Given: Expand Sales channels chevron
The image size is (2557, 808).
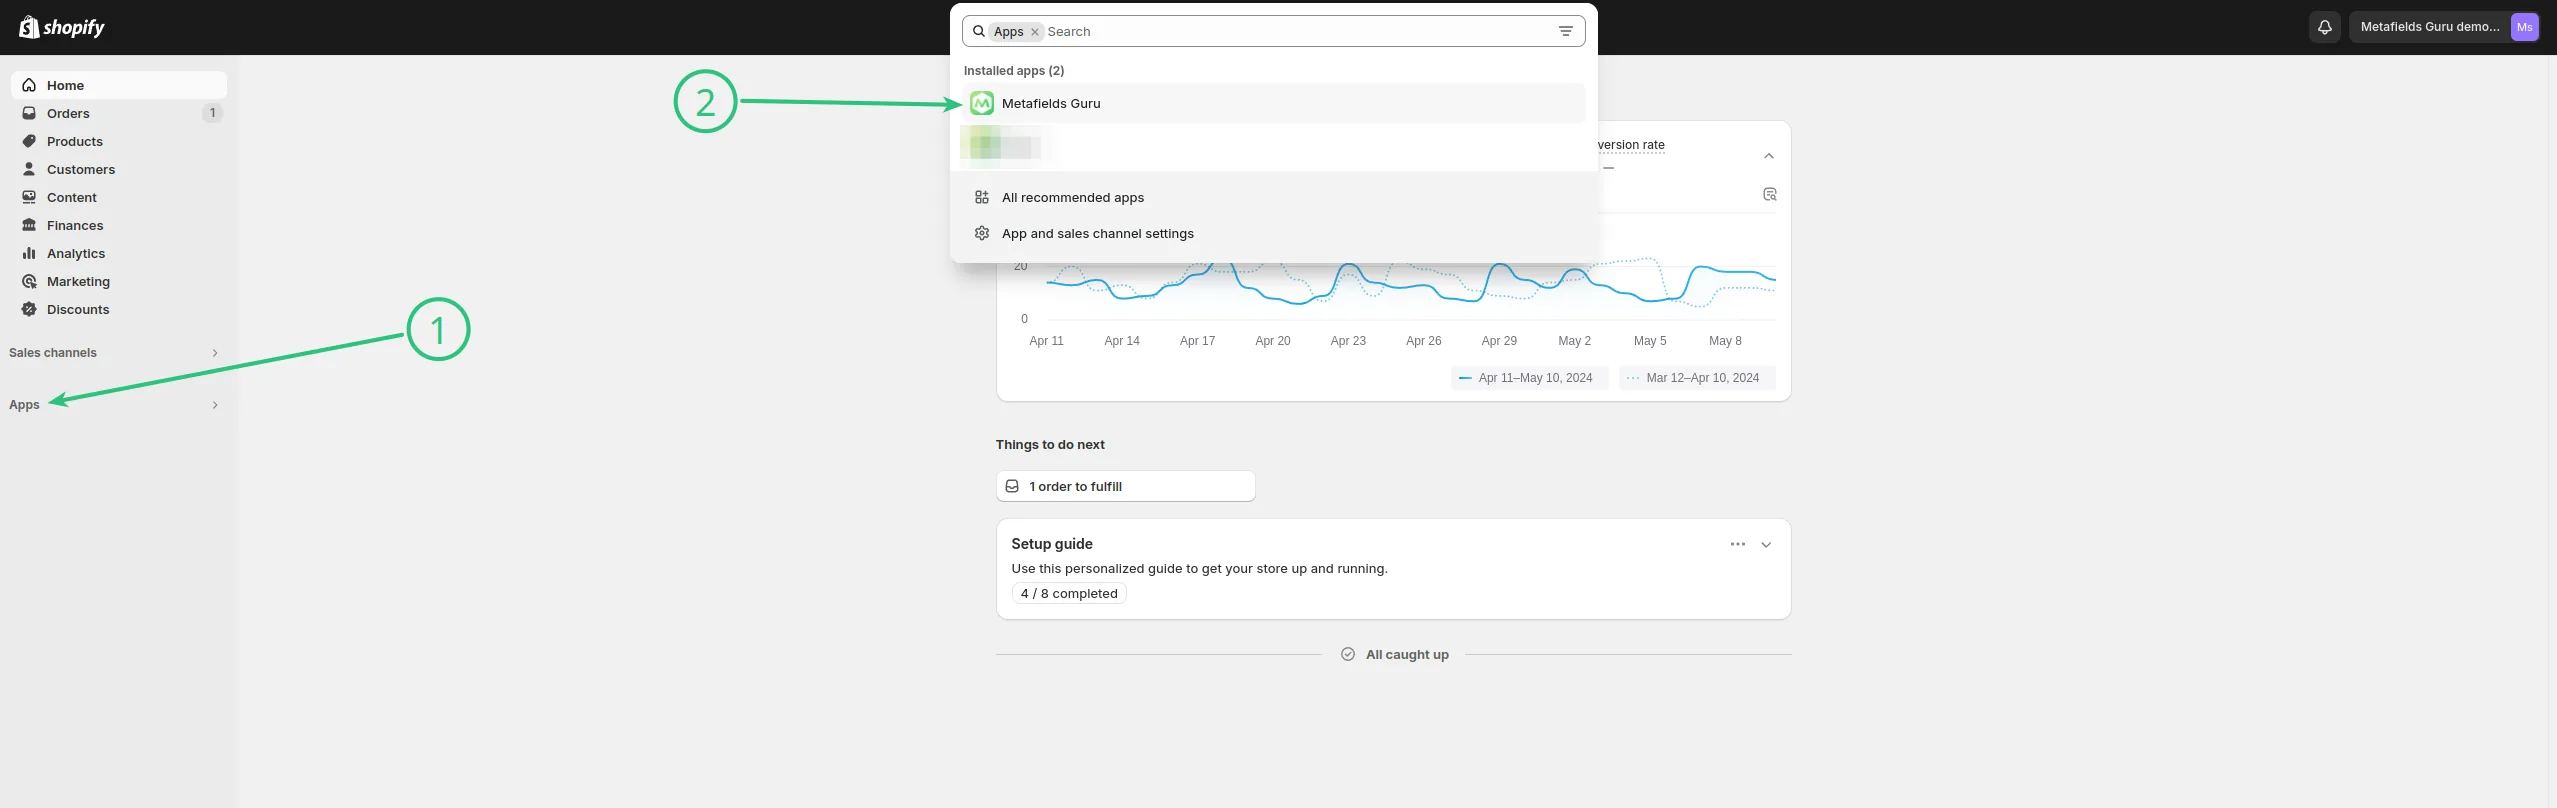Looking at the screenshot, I should pyautogui.click(x=215, y=353).
